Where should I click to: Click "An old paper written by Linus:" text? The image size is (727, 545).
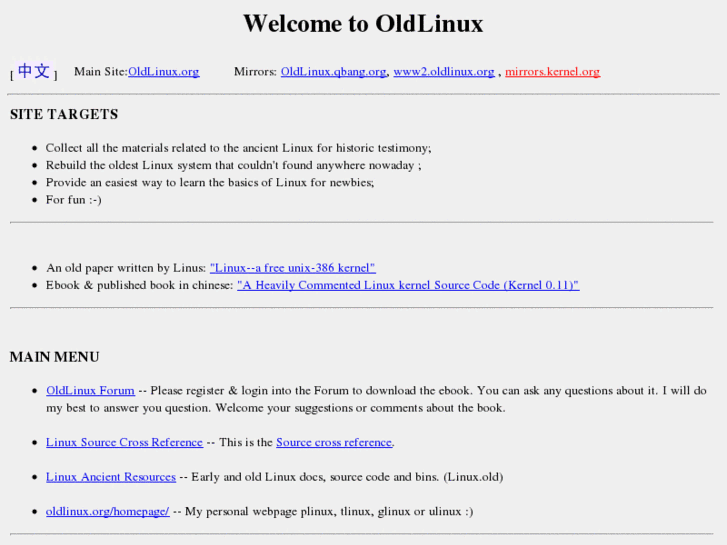click(126, 268)
